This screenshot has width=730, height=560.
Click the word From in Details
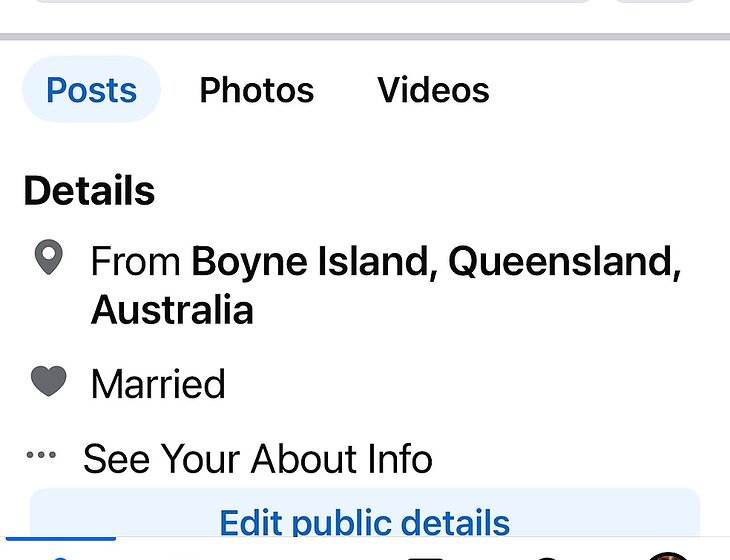coord(135,262)
